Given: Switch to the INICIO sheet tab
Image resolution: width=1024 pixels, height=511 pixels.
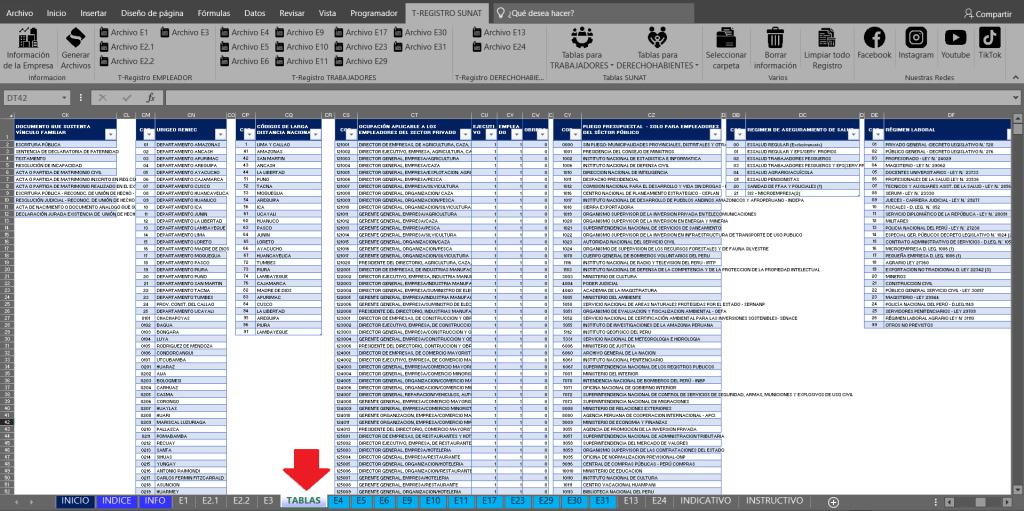Looking at the screenshot, I should pos(74,501).
